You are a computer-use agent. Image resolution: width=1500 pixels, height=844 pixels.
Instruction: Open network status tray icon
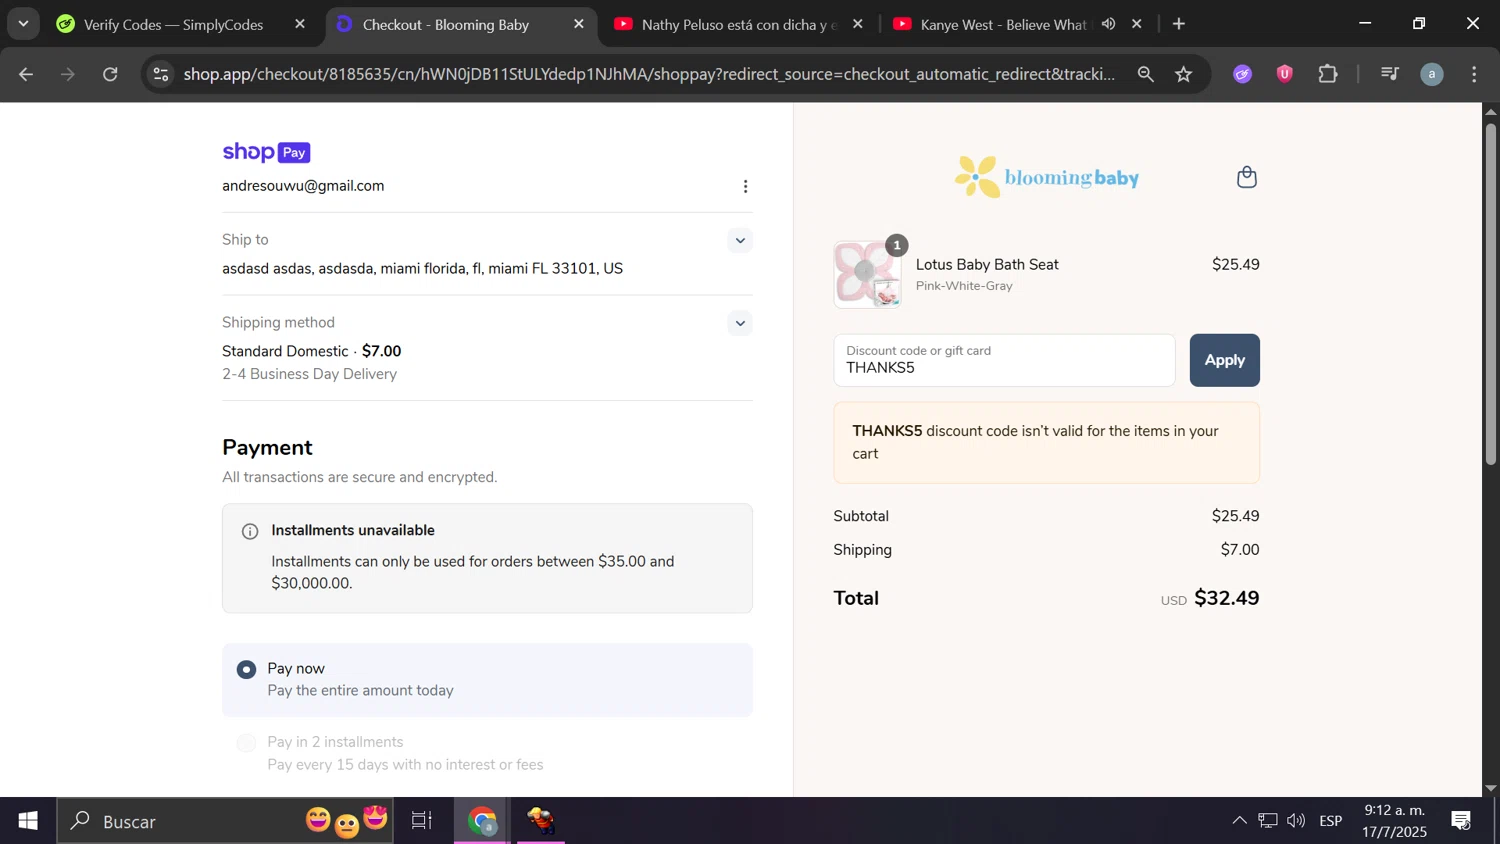point(1268,821)
